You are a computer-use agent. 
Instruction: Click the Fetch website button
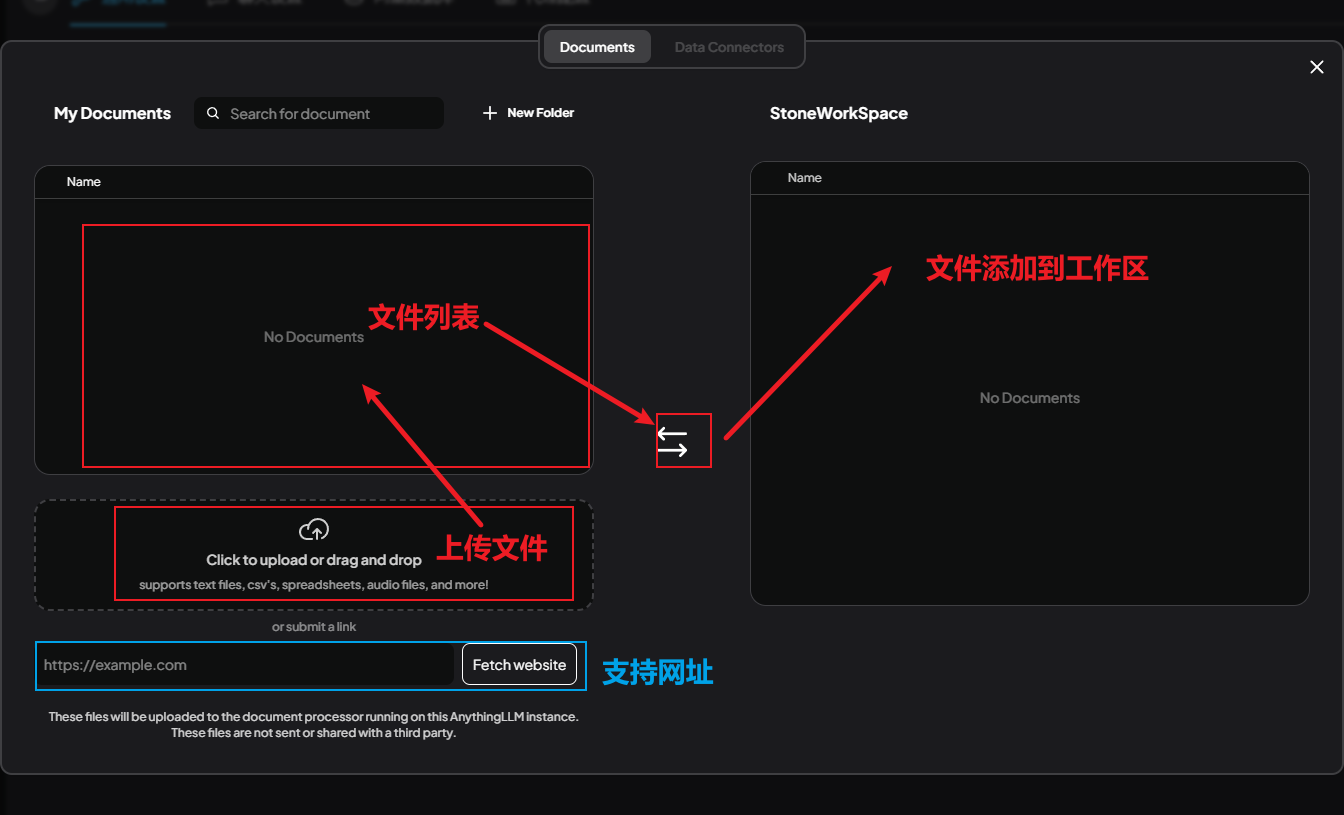[519, 665]
